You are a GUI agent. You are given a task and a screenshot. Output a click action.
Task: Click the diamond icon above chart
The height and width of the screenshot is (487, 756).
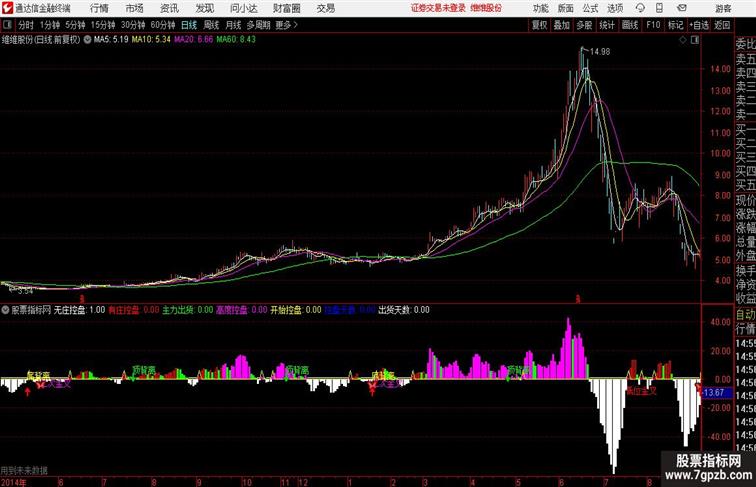pos(683,40)
